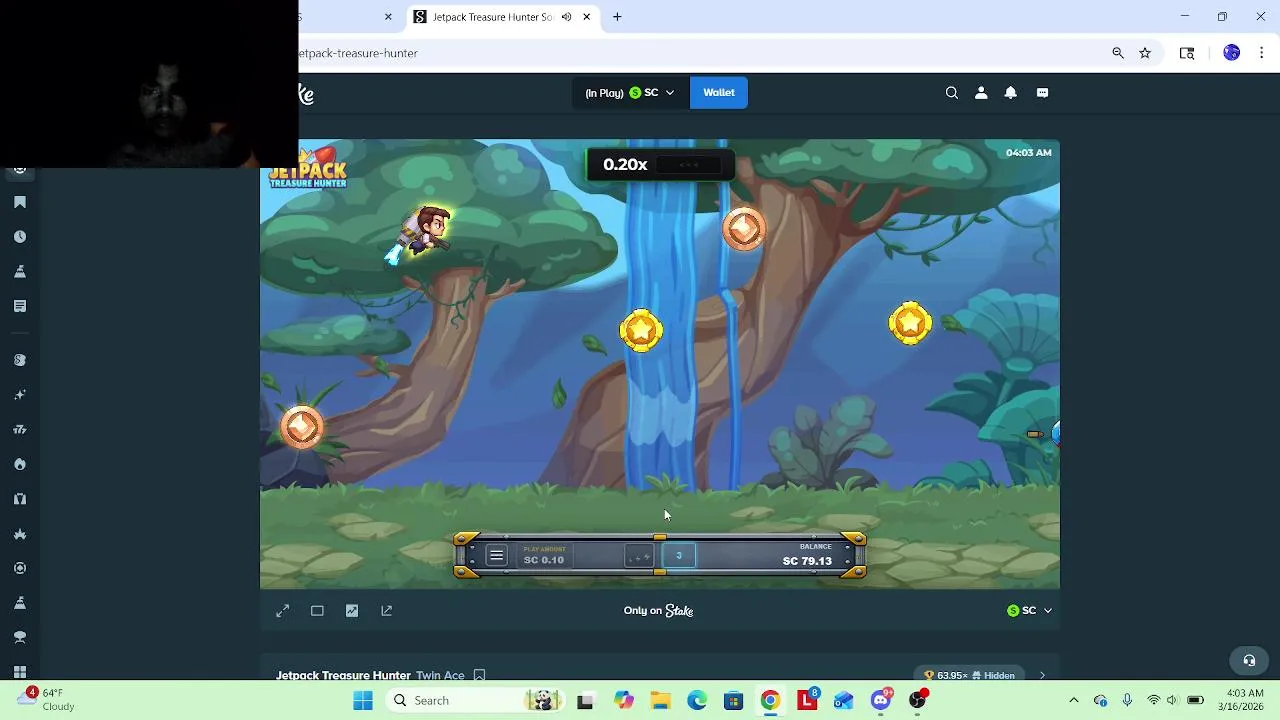Open the weather widget 64°F Cloudy
The image size is (1280, 720).
(x=46, y=700)
